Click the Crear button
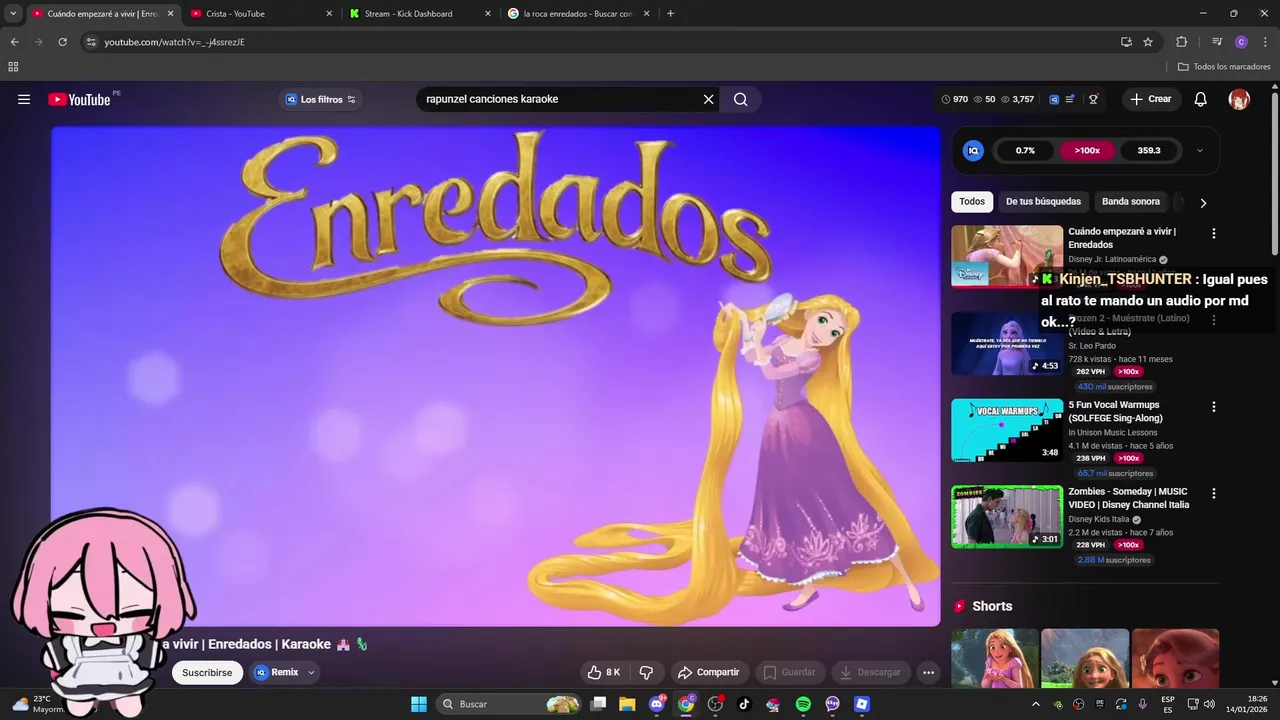1280x720 pixels. coord(1151,99)
